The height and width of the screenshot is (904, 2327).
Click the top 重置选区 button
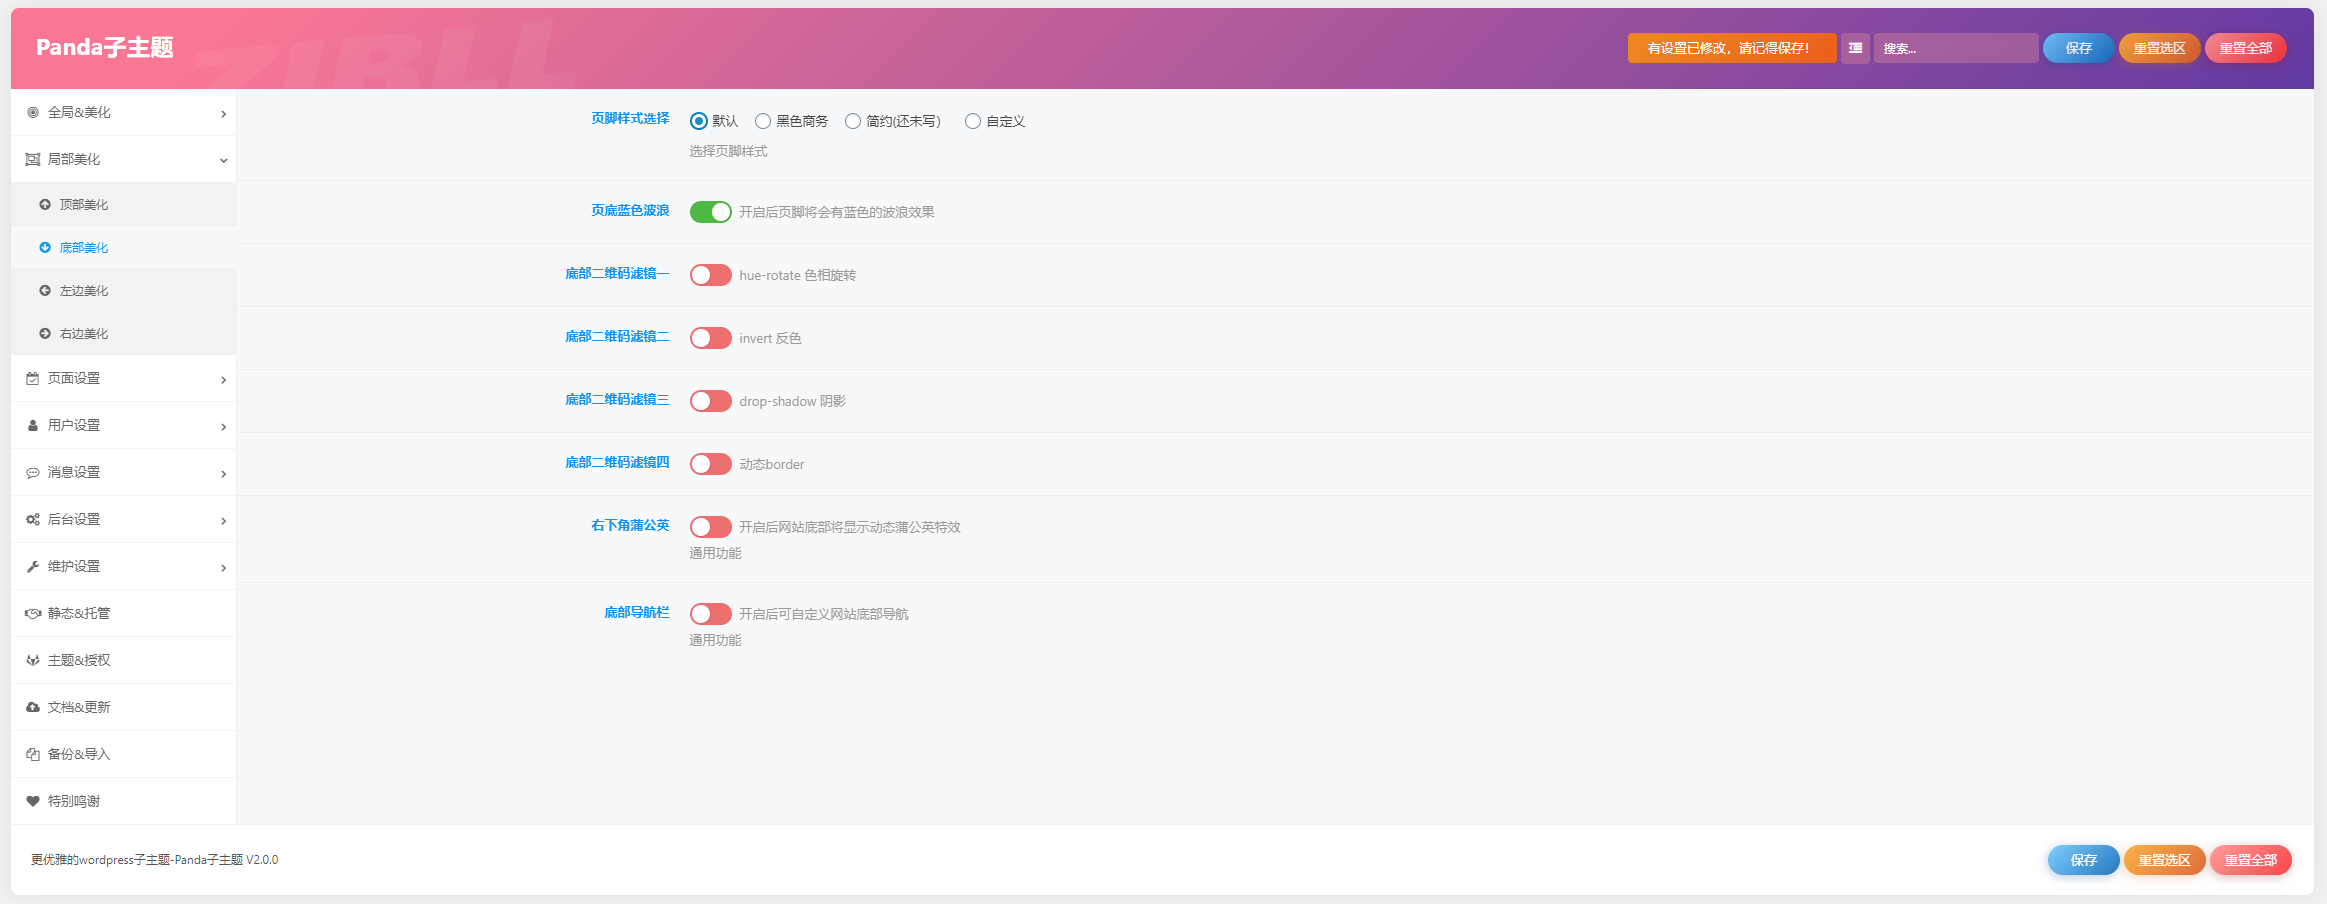tap(2159, 48)
